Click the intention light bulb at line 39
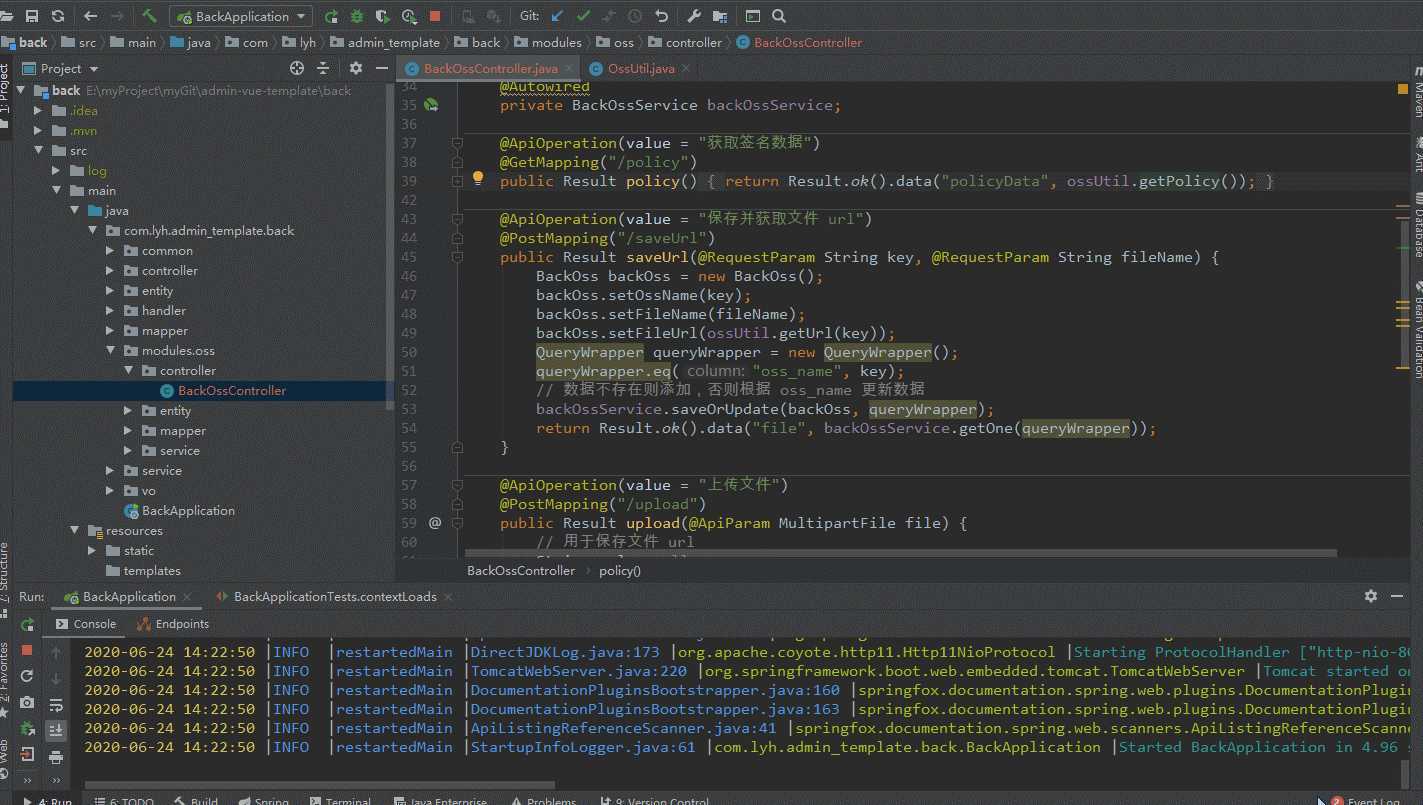The height and width of the screenshot is (805, 1423). pyautogui.click(x=478, y=179)
